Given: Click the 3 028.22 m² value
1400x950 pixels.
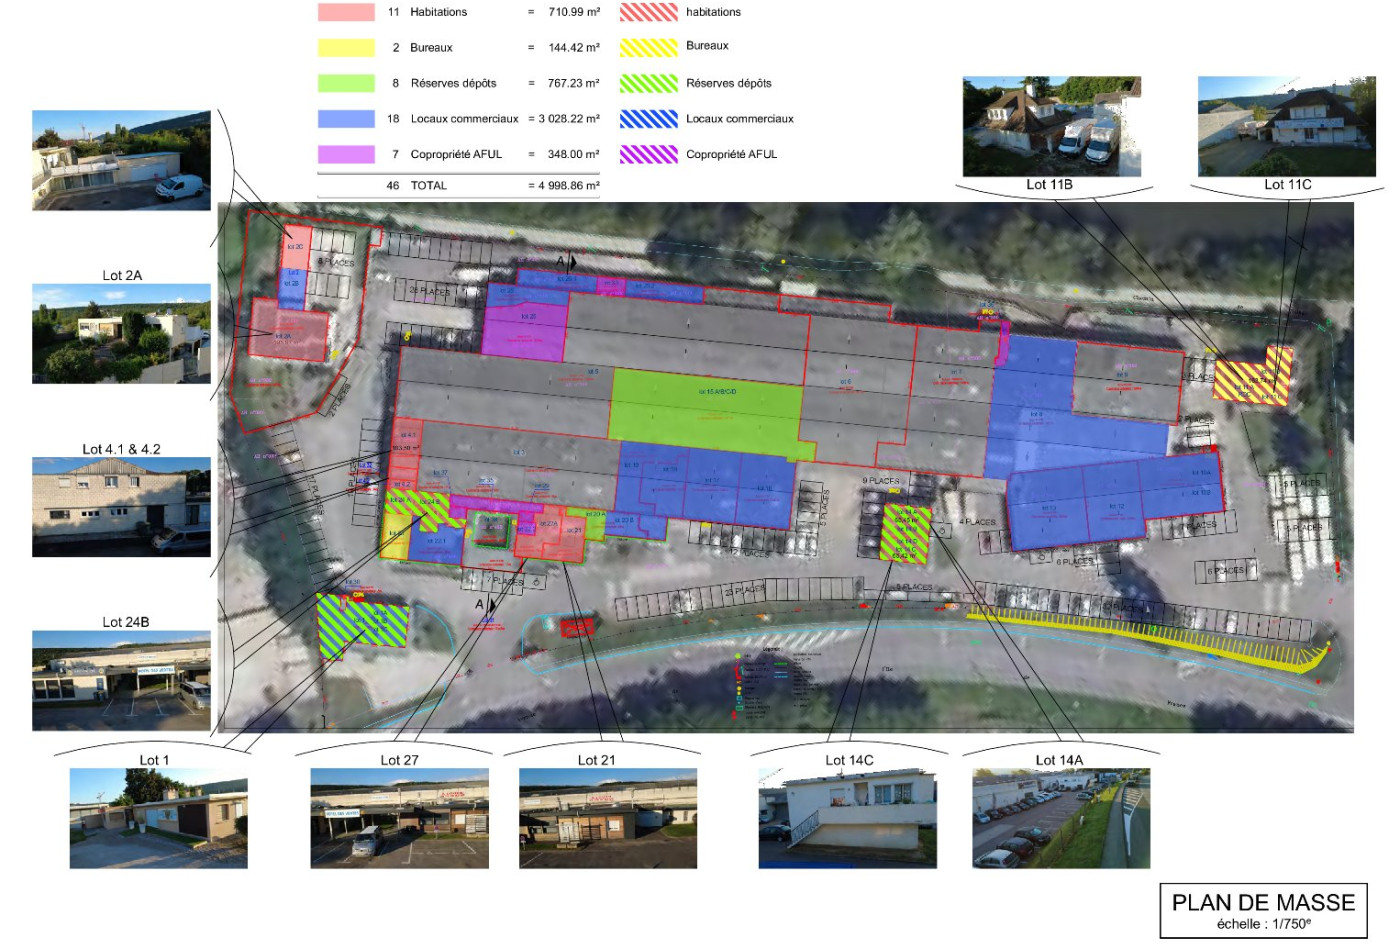Looking at the screenshot, I should click(x=569, y=118).
